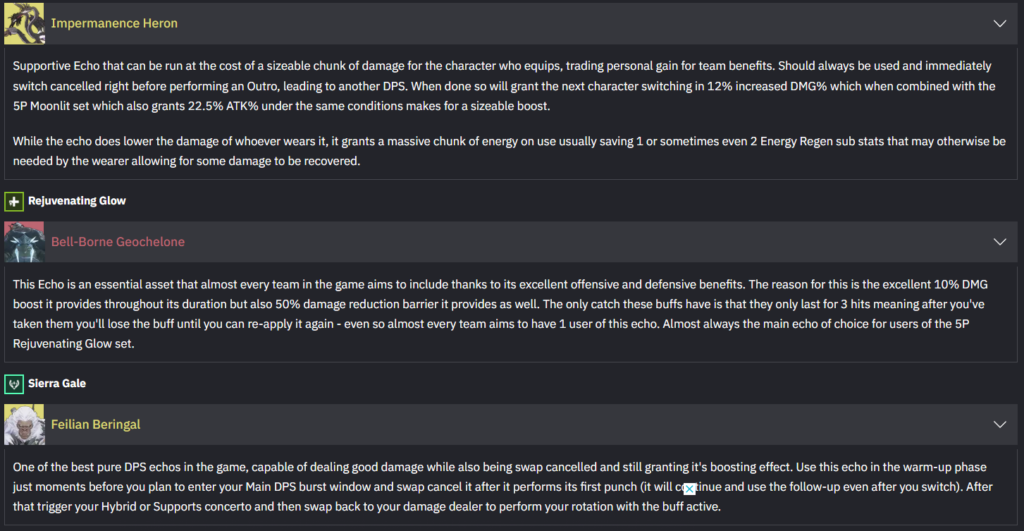Click the Feilian Beringal description text
The image size is (1024, 531).
(500, 486)
